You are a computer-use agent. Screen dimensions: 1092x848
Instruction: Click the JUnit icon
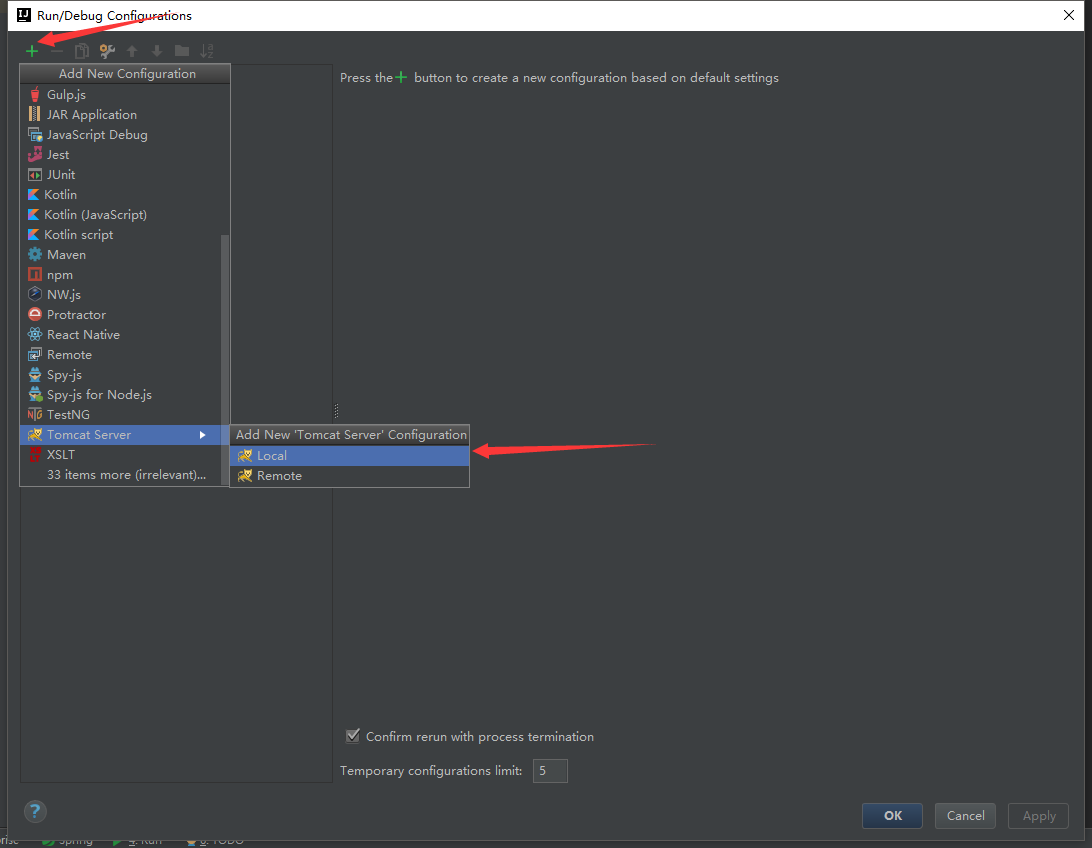tap(35, 175)
